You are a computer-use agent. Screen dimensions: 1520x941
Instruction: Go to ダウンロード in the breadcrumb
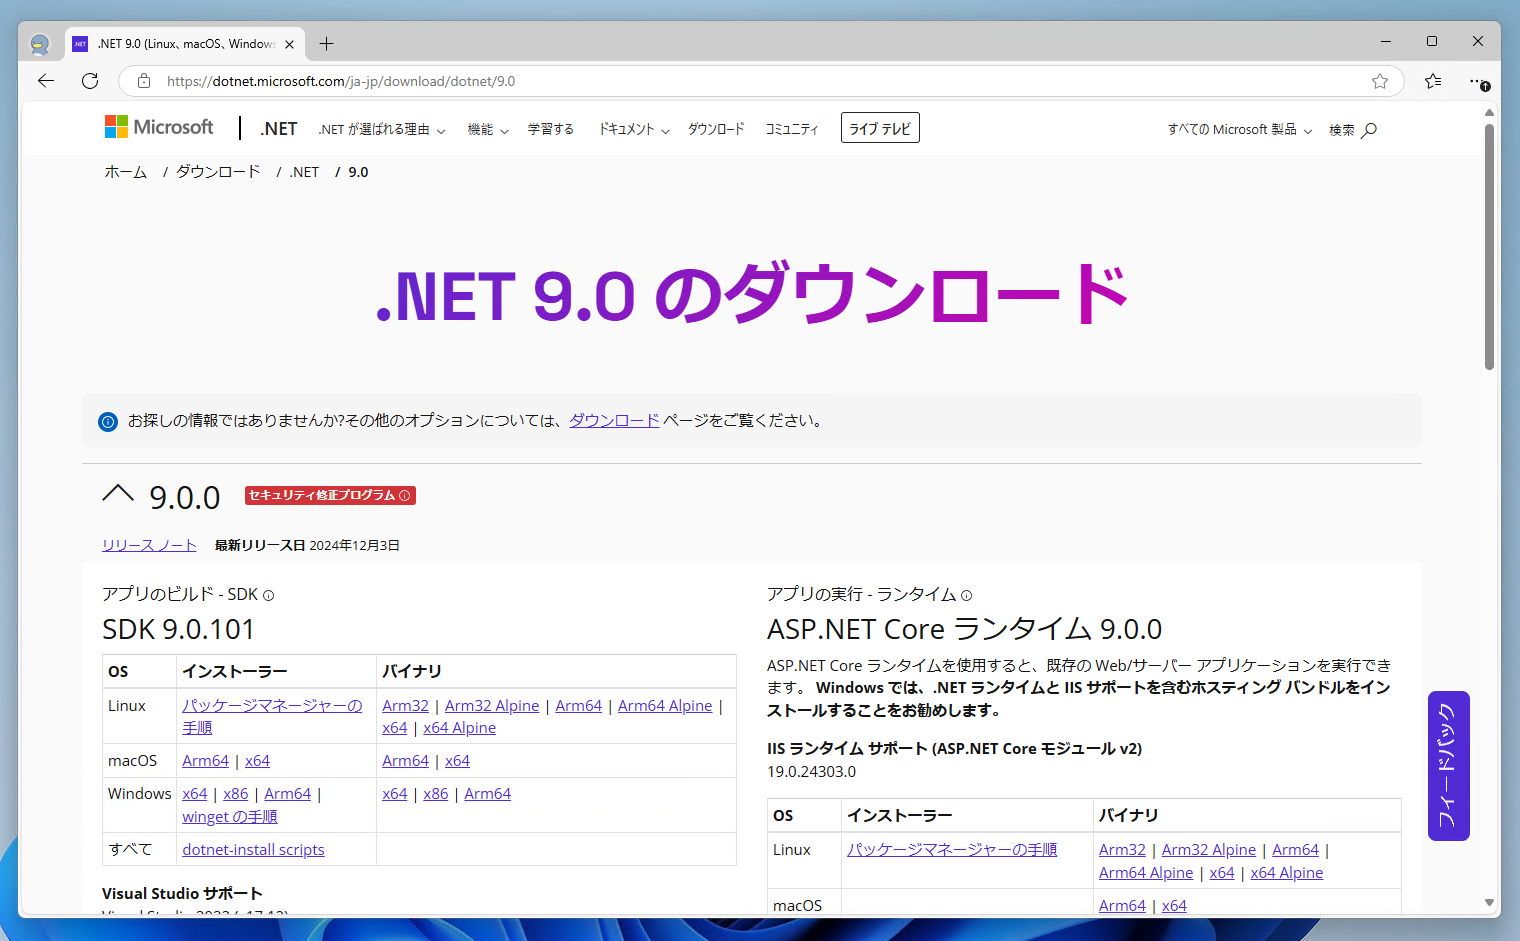click(218, 172)
